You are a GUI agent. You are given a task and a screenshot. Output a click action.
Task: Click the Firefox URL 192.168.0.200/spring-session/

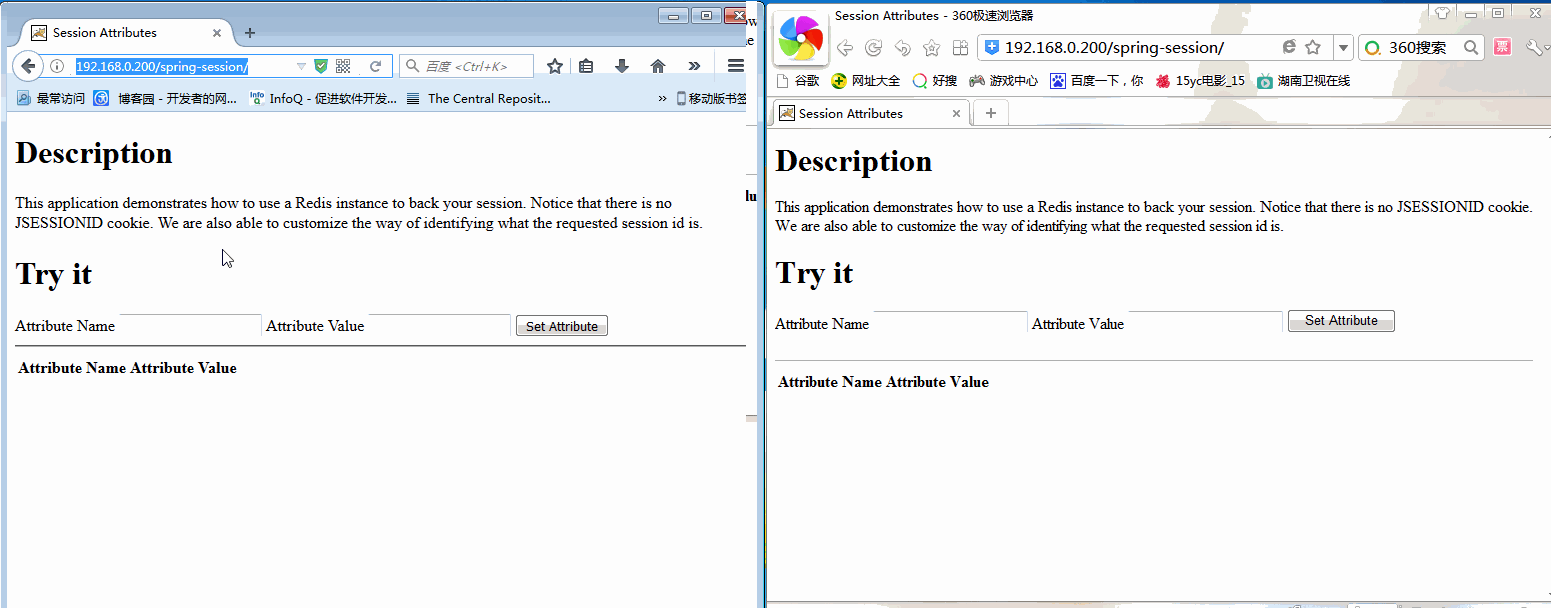[162, 66]
